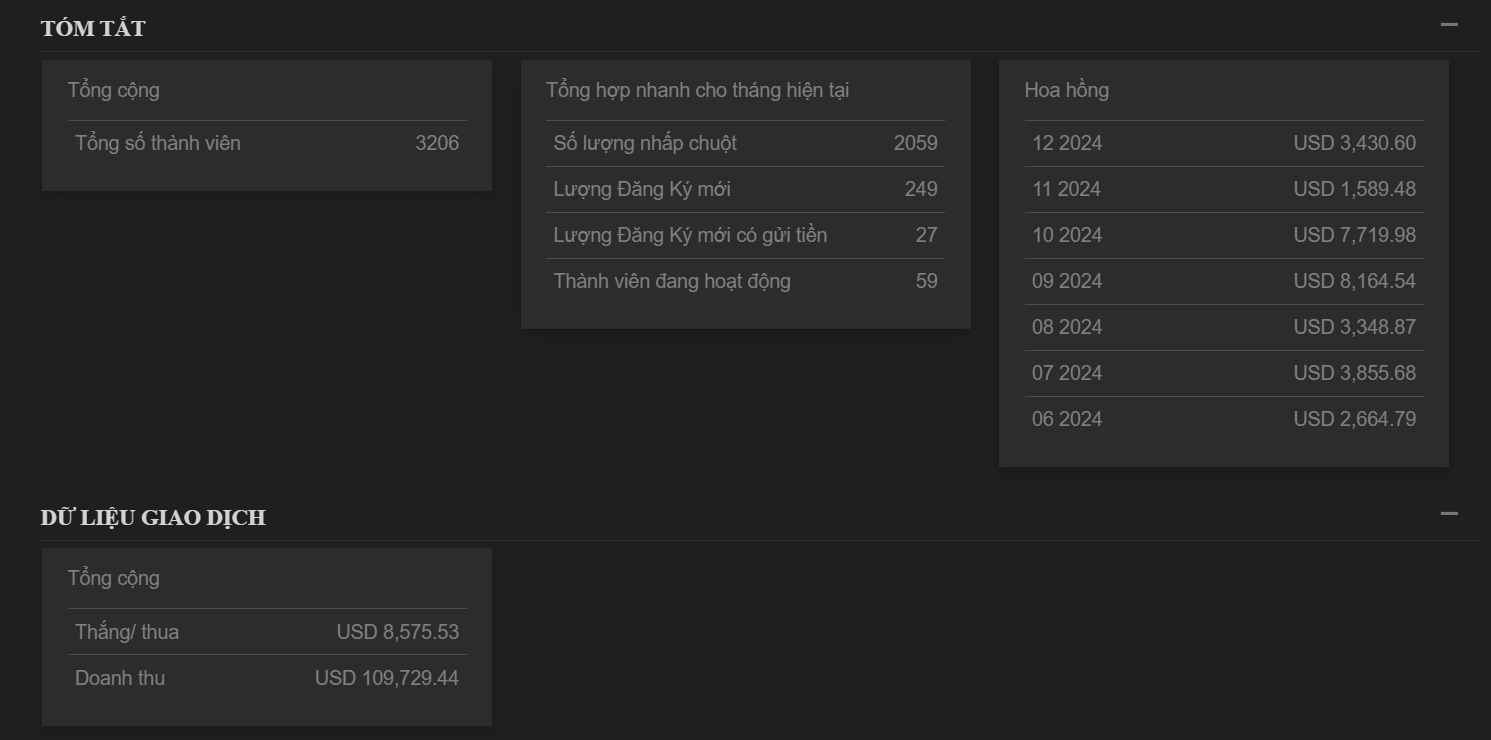Click the depositing signups value 27
This screenshot has width=1491, height=740.
[x=927, y=235]
